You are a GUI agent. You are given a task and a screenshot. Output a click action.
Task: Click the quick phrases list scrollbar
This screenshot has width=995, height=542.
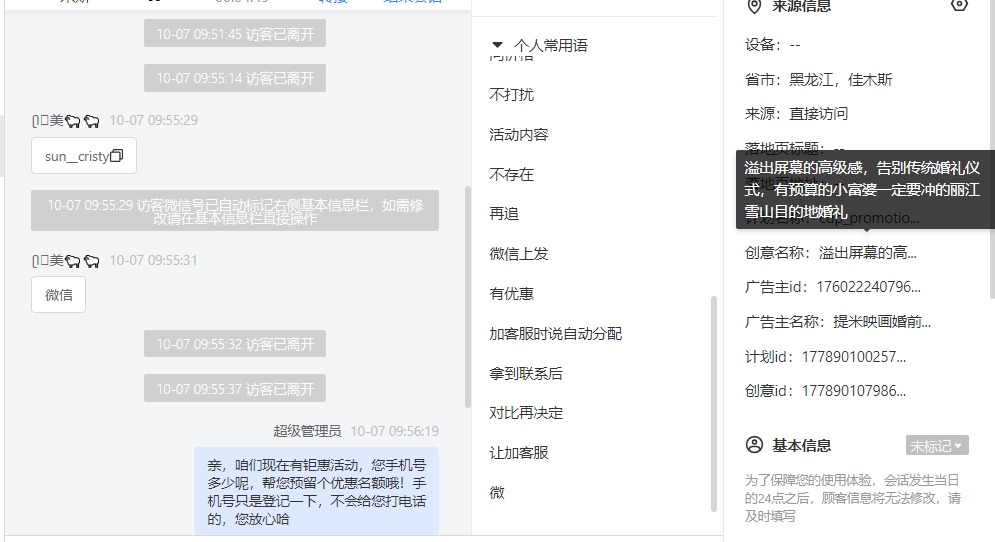714,404
